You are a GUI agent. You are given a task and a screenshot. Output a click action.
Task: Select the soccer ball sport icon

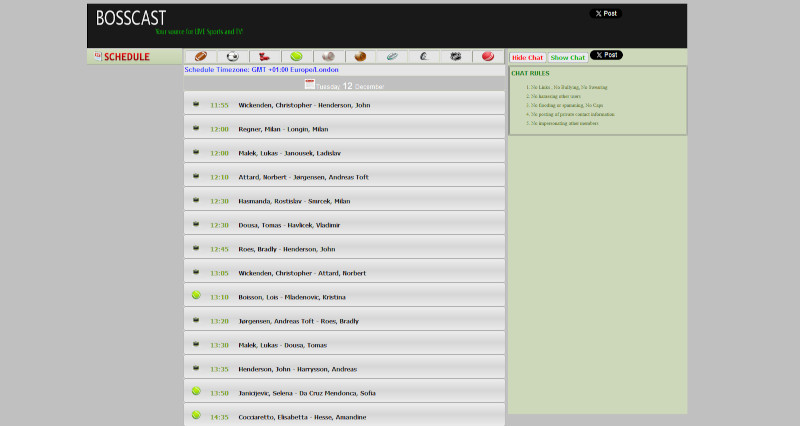pos(233,56)
